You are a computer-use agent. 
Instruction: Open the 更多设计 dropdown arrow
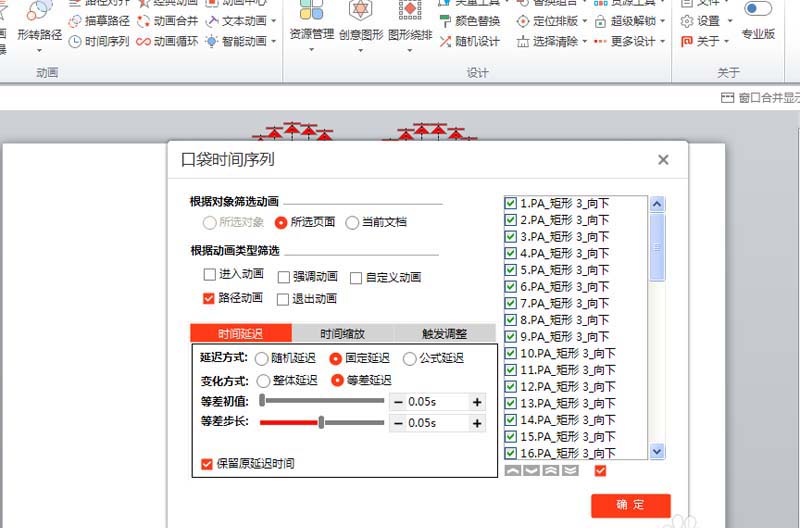(x=662, y=41)
